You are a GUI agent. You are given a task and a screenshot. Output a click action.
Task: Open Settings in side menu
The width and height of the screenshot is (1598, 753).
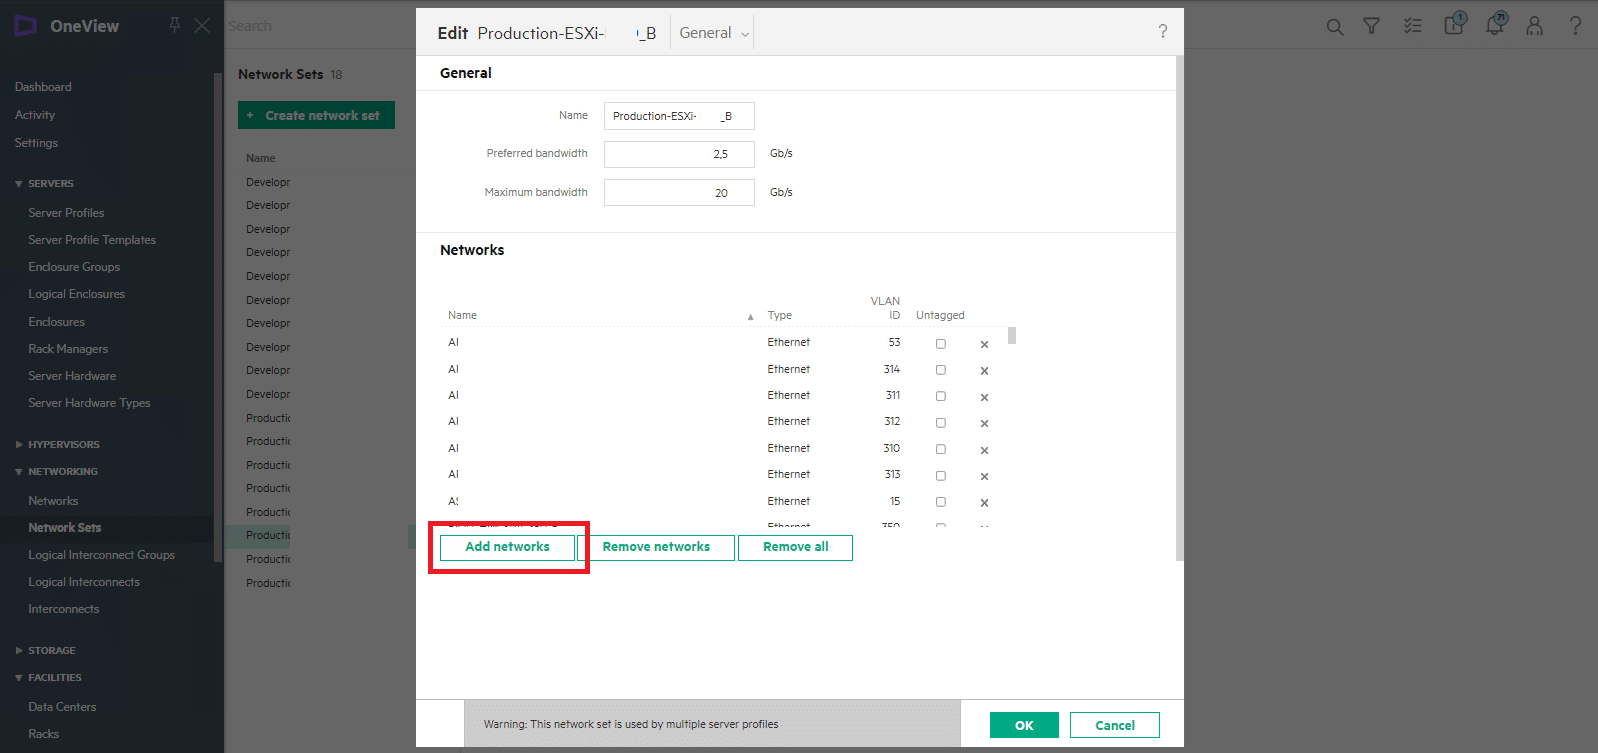coord(36,143)
